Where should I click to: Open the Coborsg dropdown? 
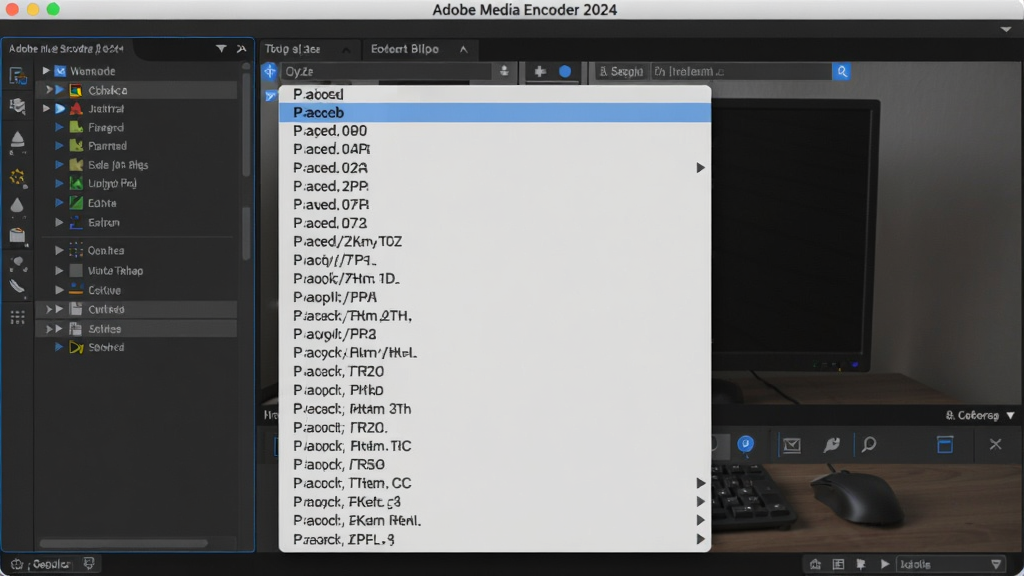[x=980, y=415]
